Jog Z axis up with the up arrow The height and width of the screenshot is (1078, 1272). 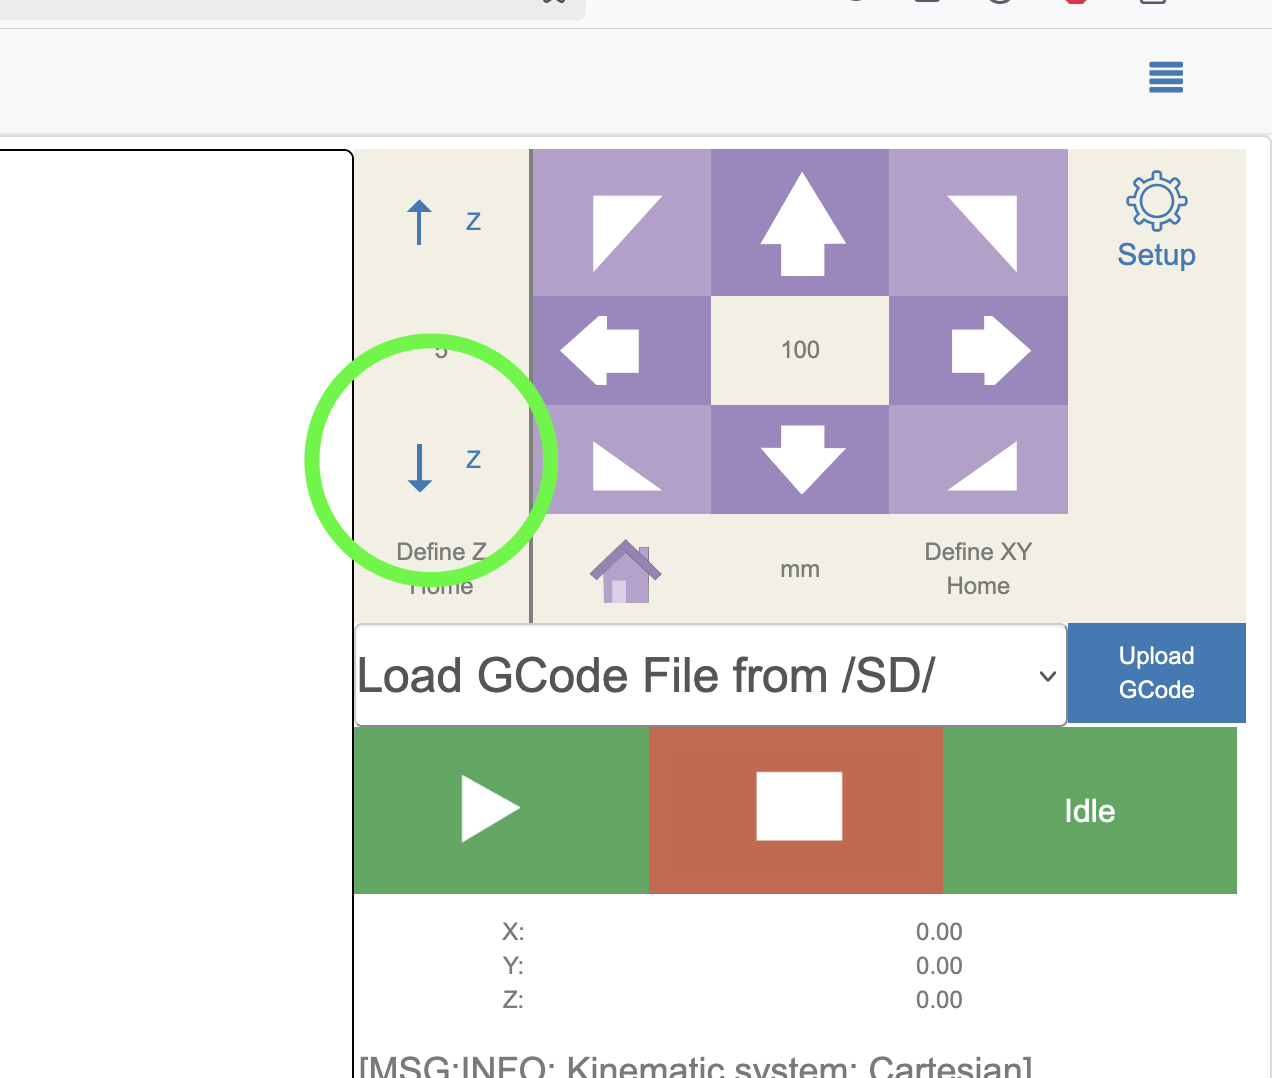click(x=420, y=222)
